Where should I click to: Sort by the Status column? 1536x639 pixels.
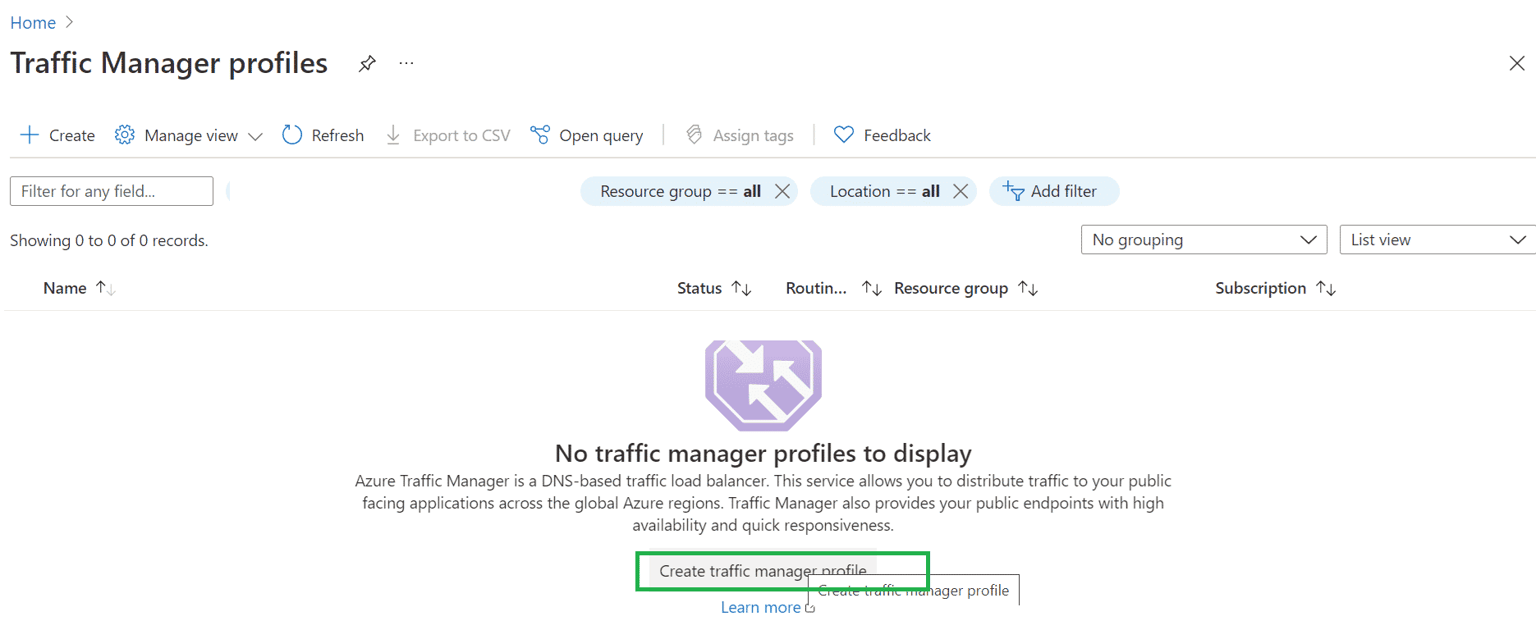[714, 288]
